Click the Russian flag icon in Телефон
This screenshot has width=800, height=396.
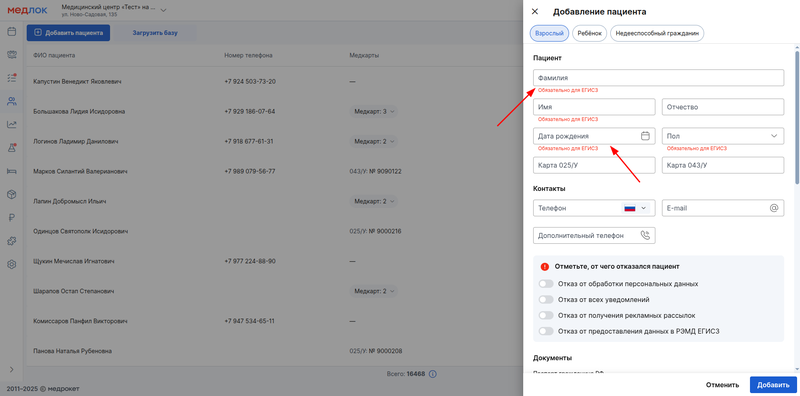point(630,208)
